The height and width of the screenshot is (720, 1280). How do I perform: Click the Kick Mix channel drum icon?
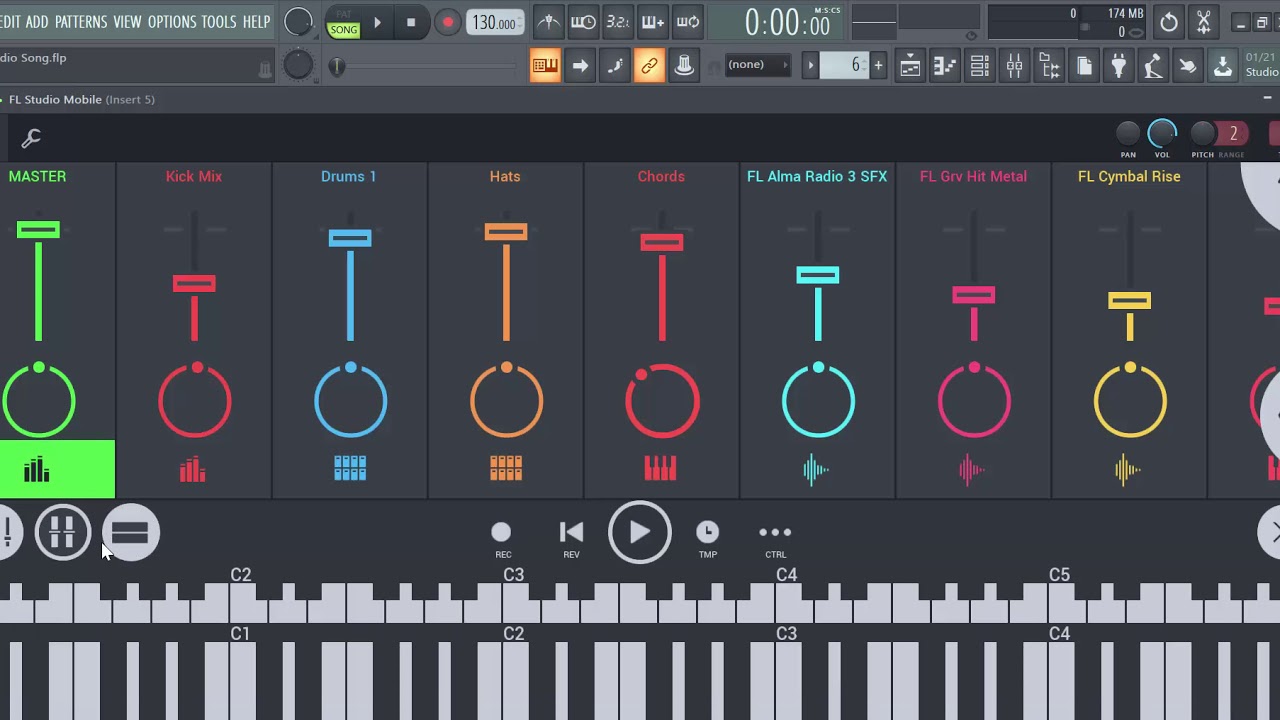(193, 469)
